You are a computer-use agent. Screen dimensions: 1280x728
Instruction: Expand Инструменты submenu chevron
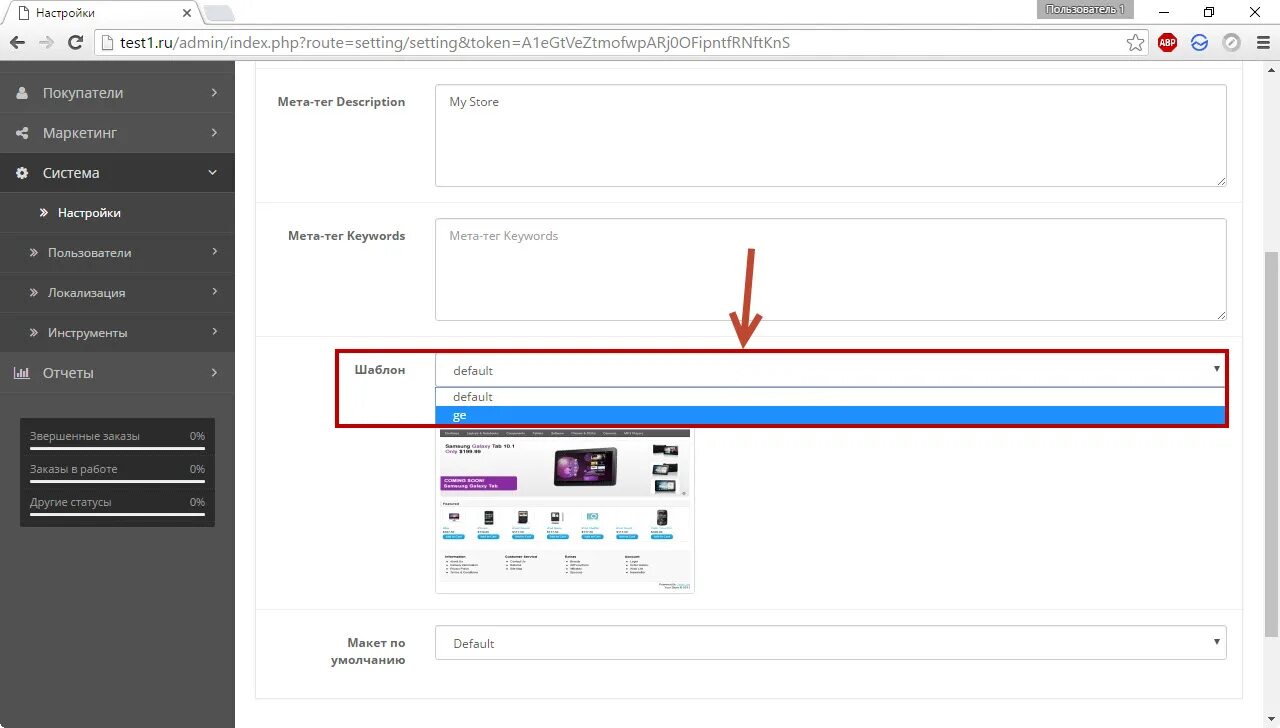pos(214,332)
